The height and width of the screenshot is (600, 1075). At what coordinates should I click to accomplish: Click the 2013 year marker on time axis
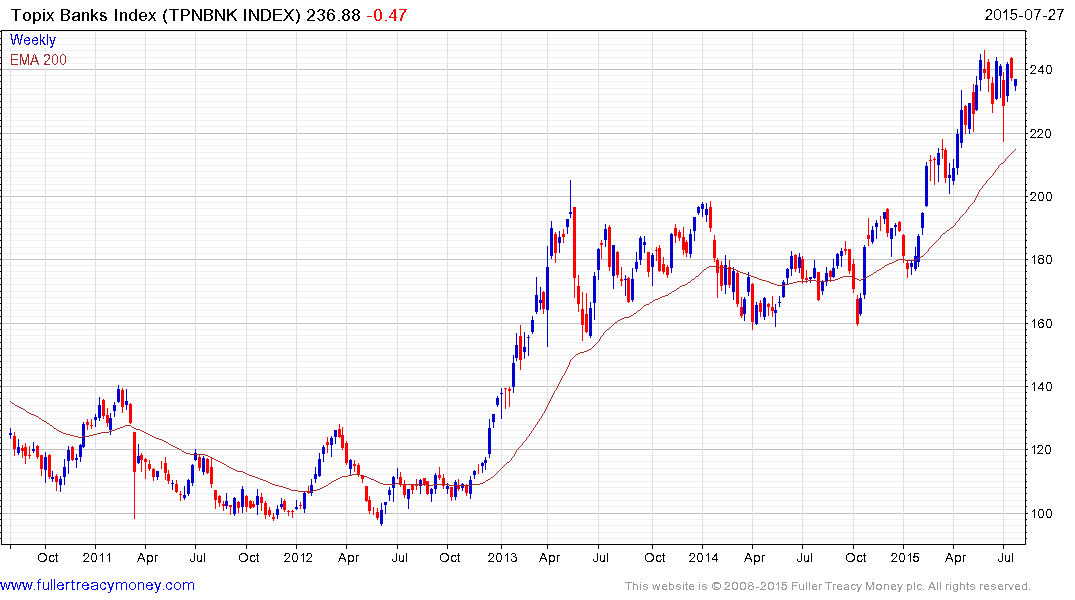click(x=500, y=557)
